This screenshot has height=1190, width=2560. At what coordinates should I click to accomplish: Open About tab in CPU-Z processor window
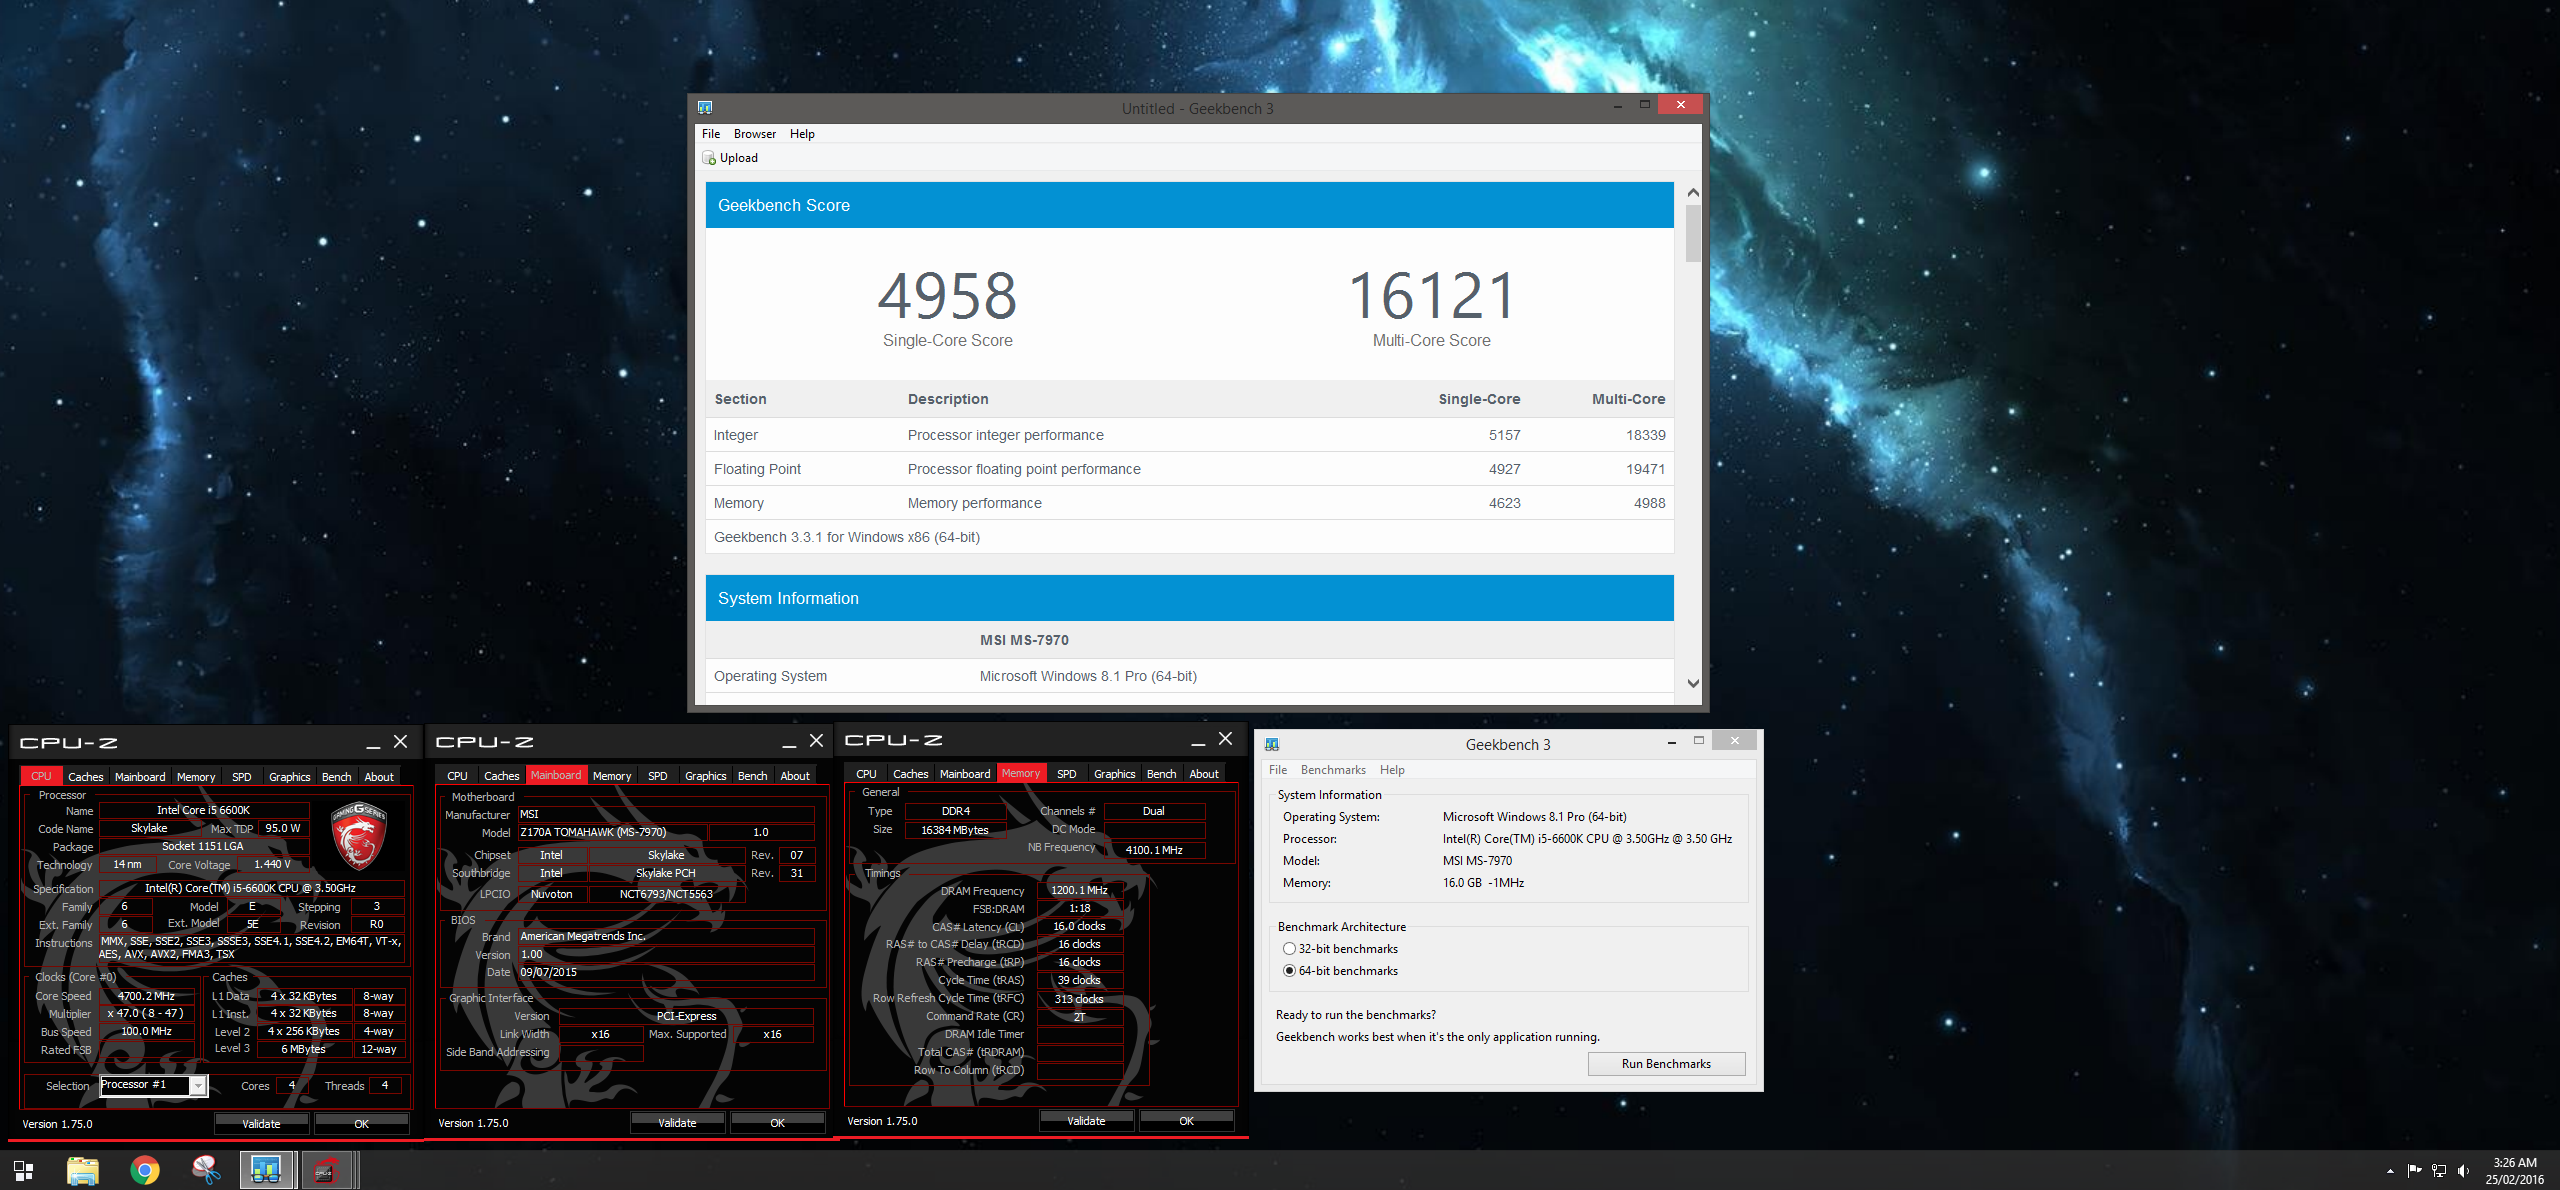coord(379,777)
